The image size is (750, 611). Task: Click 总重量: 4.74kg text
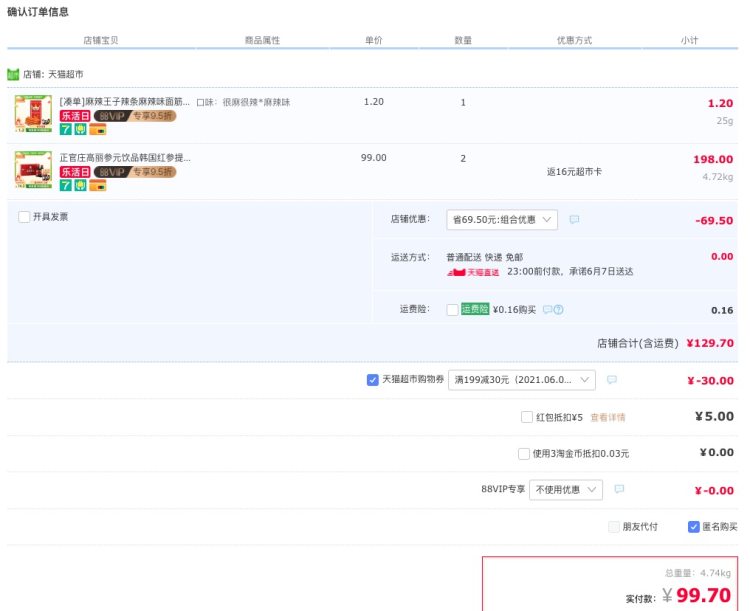click(x=698, y=573)
